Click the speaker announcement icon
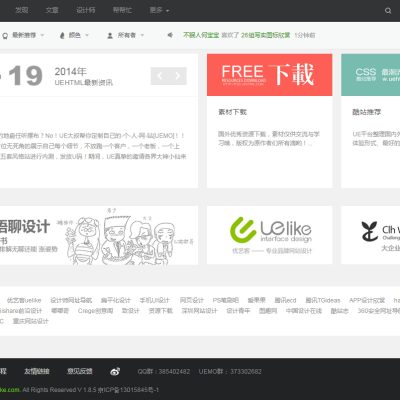400x400 pixels. 170,35
